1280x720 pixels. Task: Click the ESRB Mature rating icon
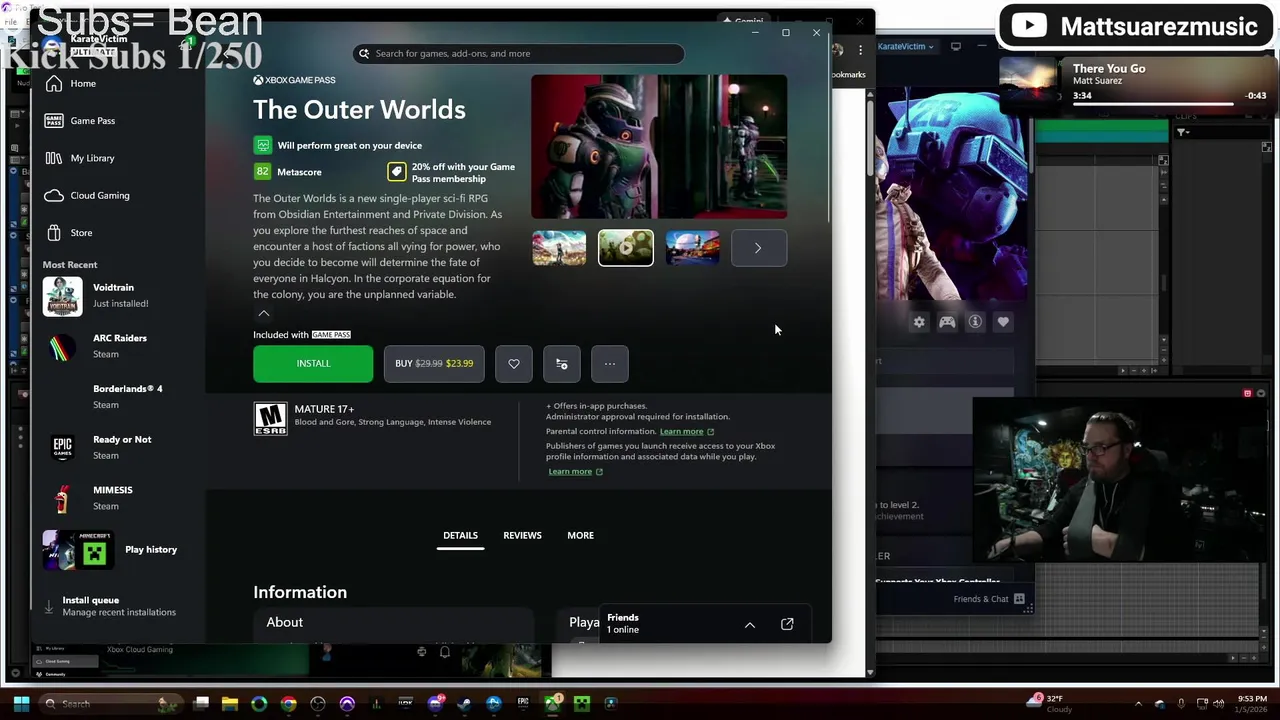[x=270, y=418]
